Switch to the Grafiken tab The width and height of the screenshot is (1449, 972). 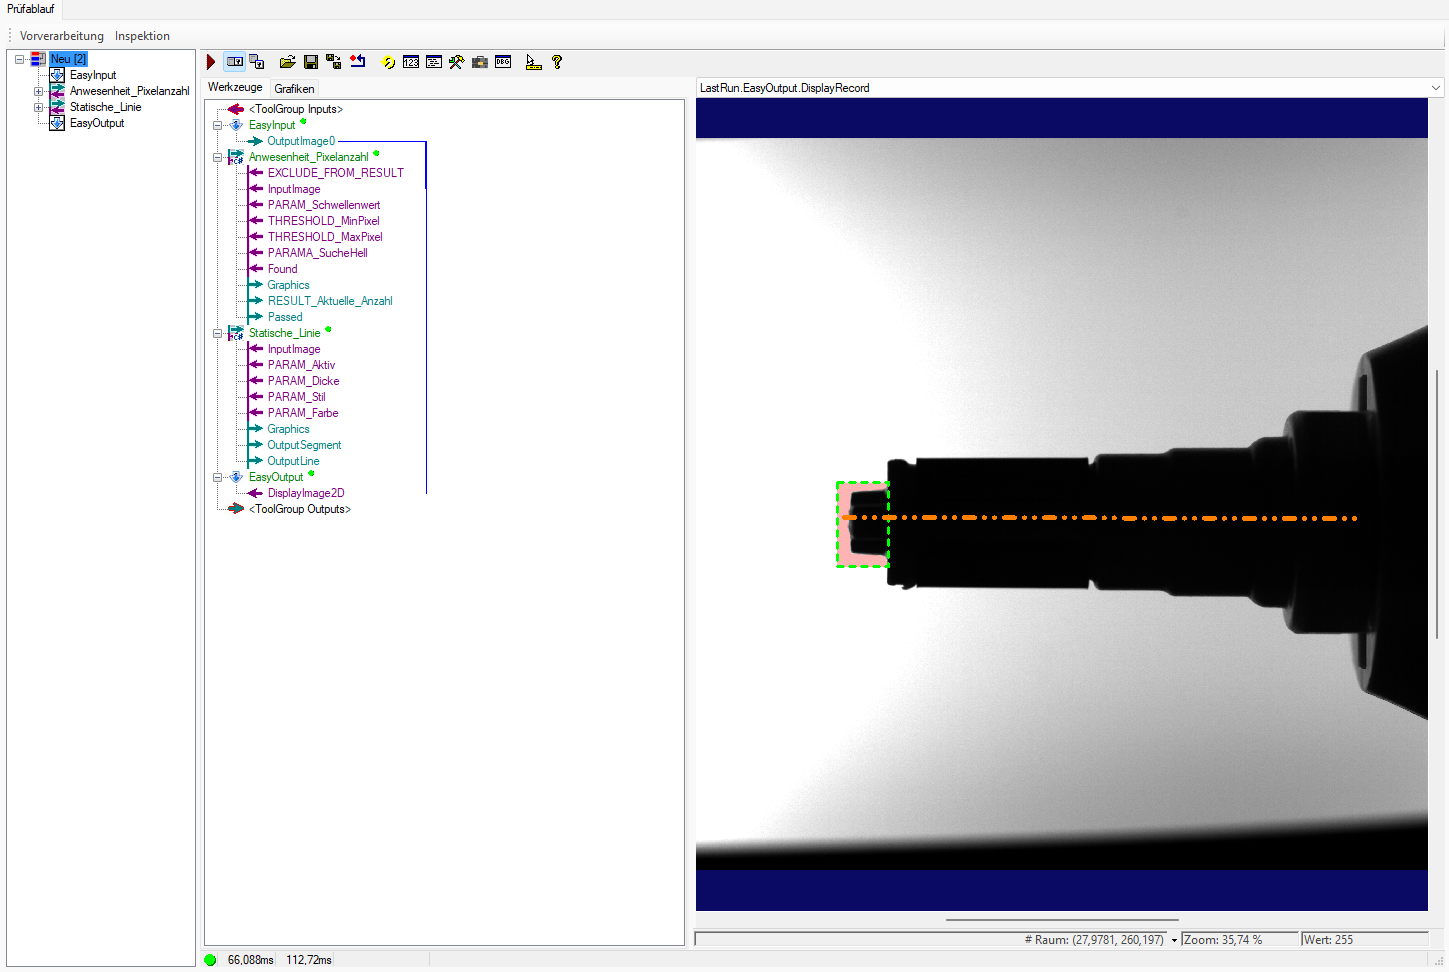coord(294,89)
